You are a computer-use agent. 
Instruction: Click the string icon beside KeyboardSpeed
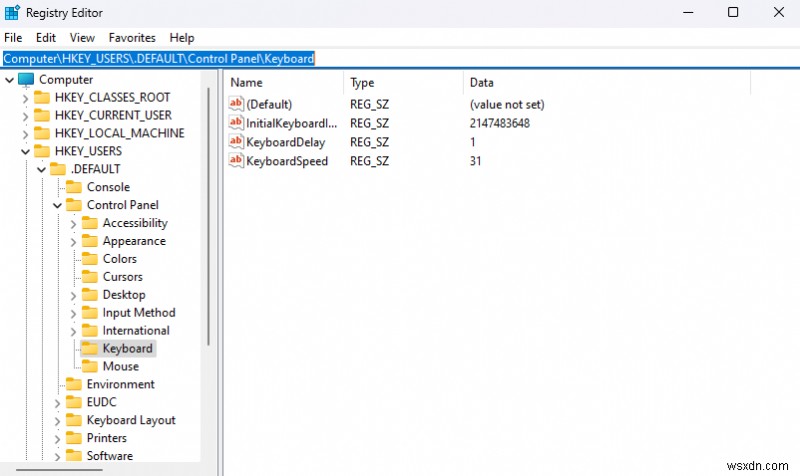(236, 160)
